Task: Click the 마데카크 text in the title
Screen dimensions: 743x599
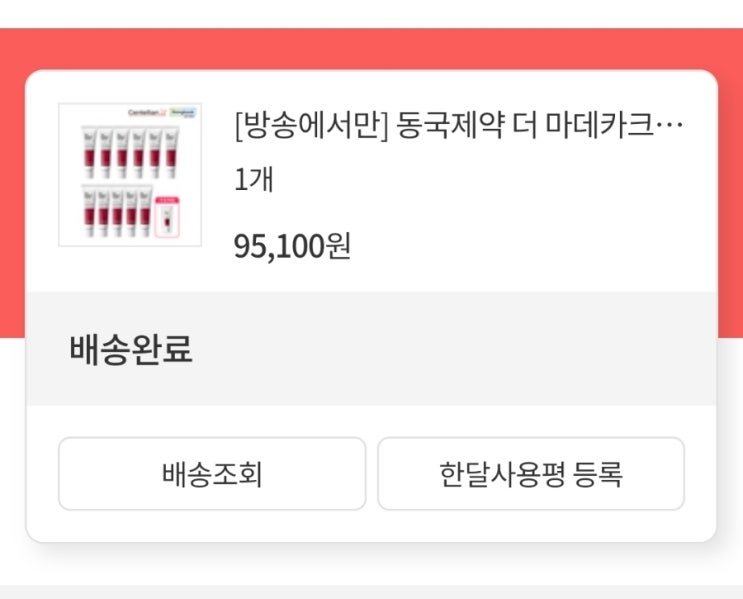Action: coord(602,127)
